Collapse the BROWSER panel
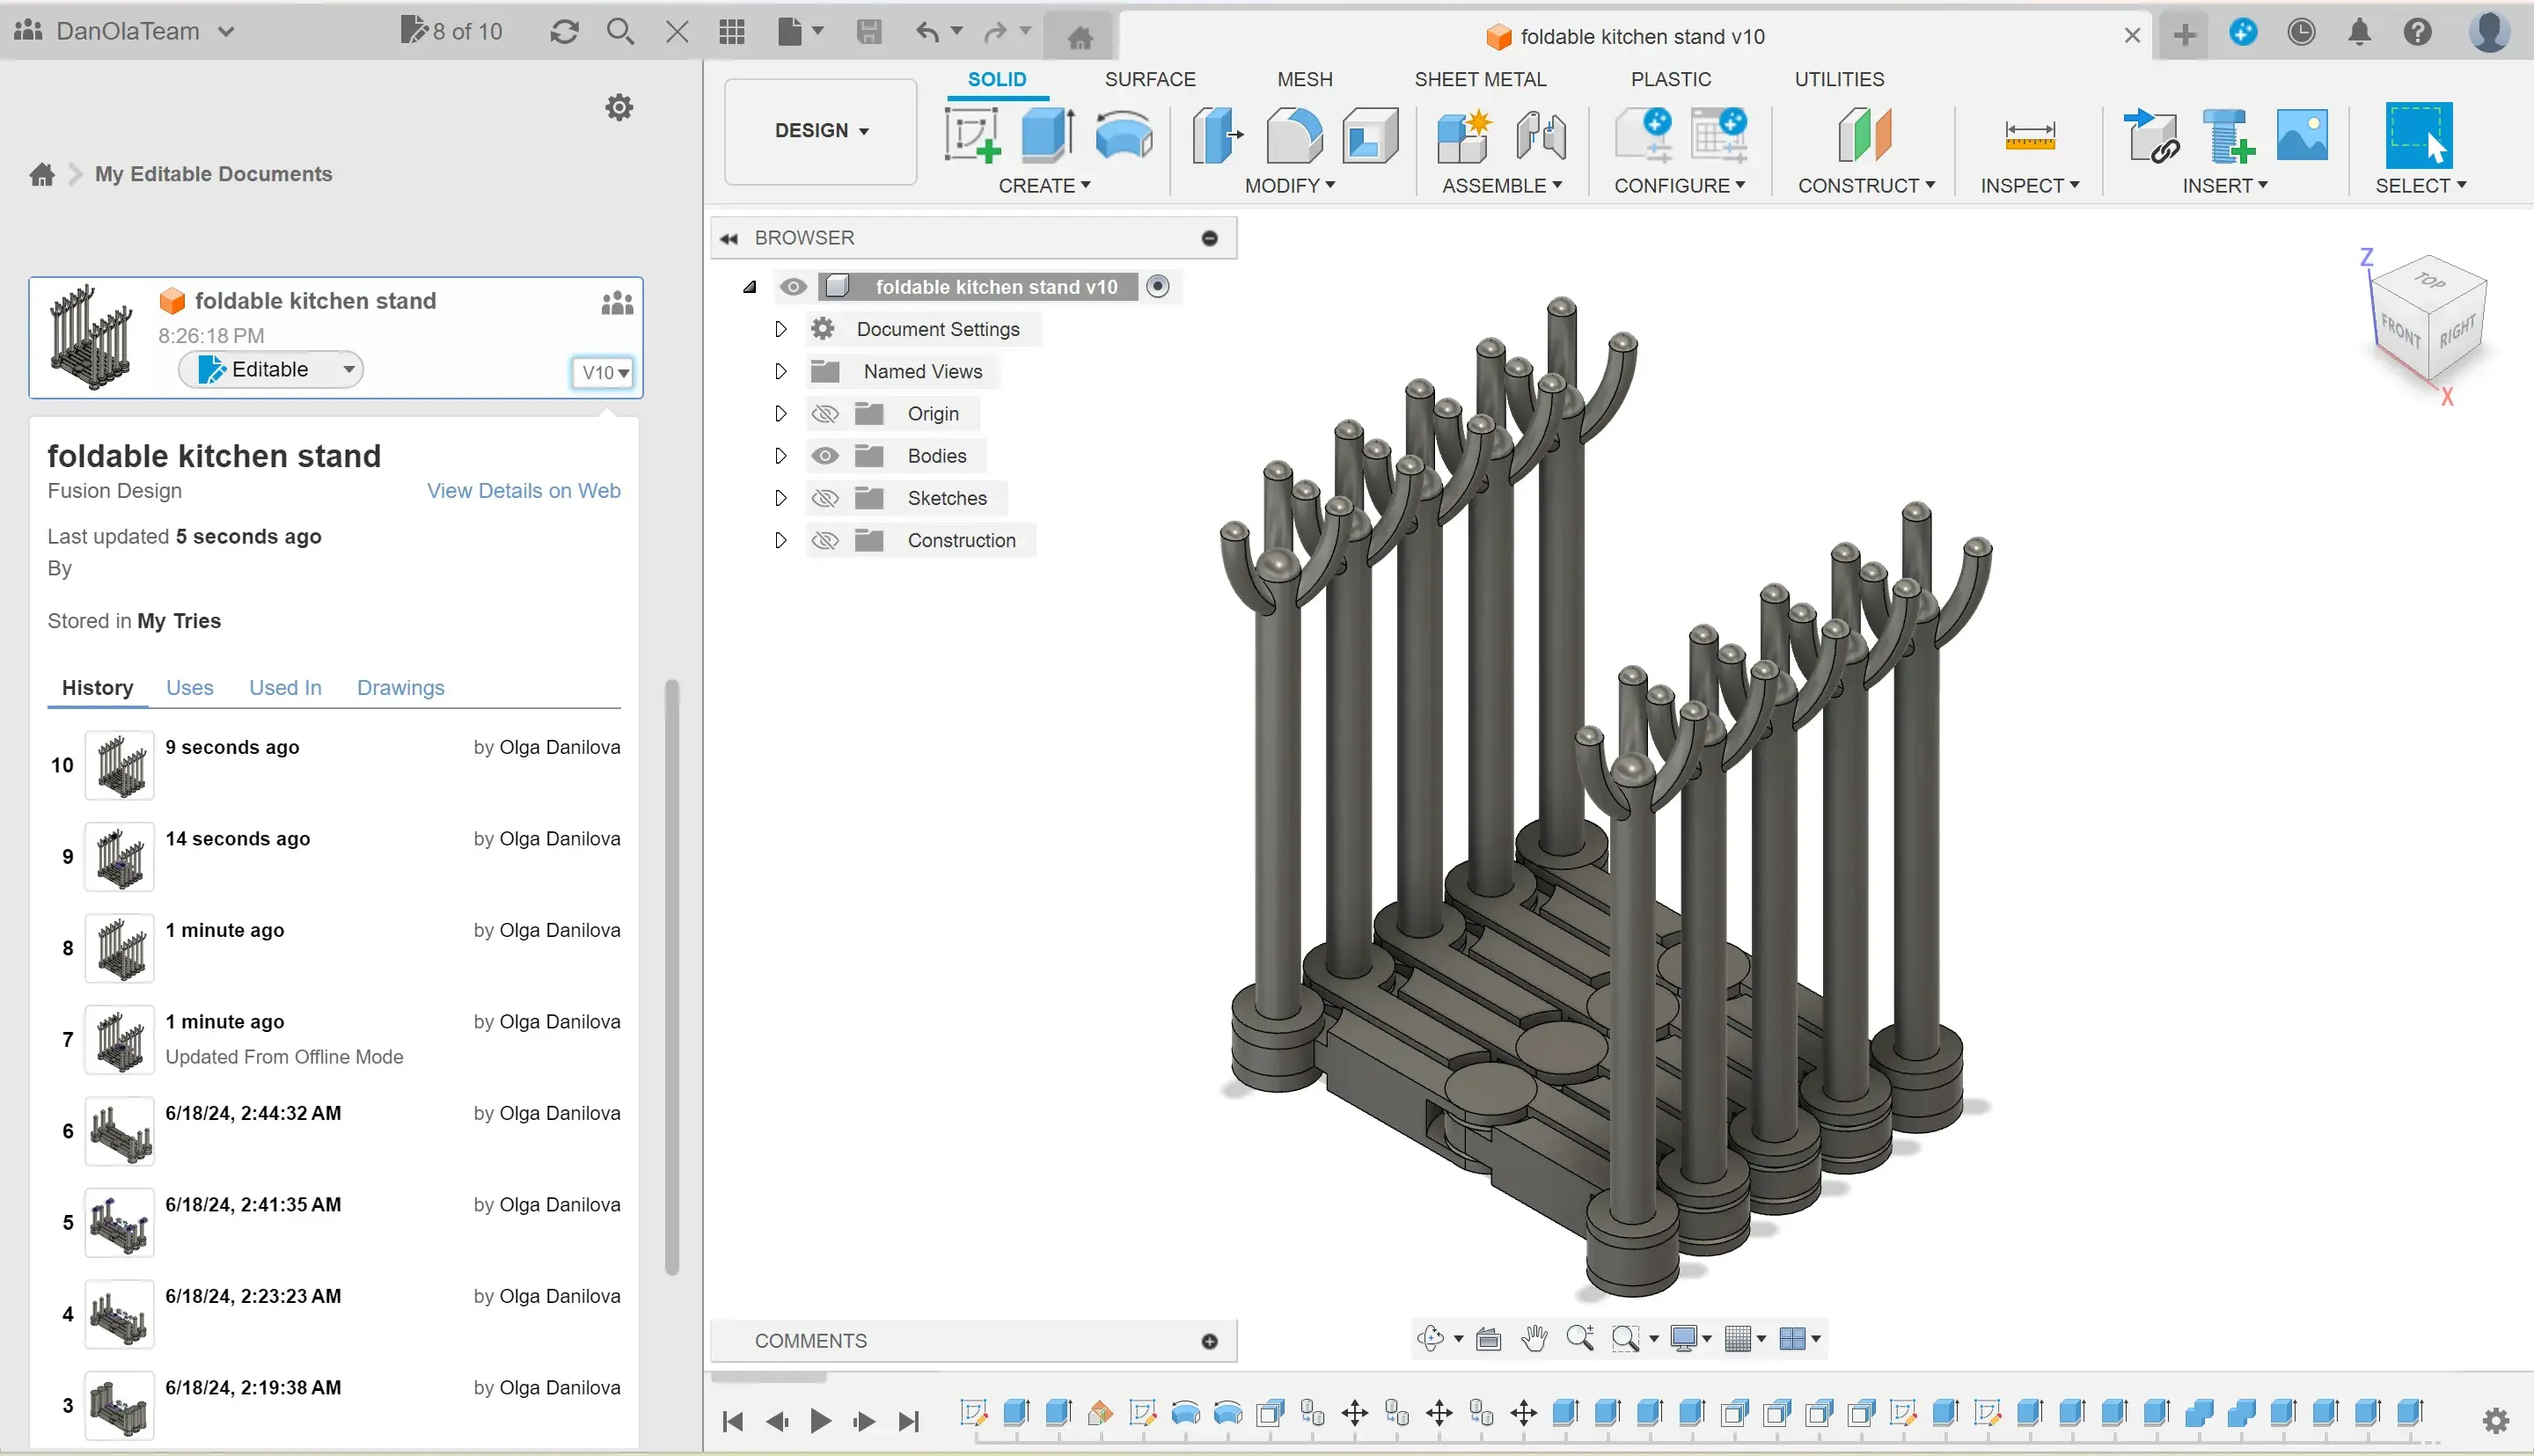 (729, 238)
